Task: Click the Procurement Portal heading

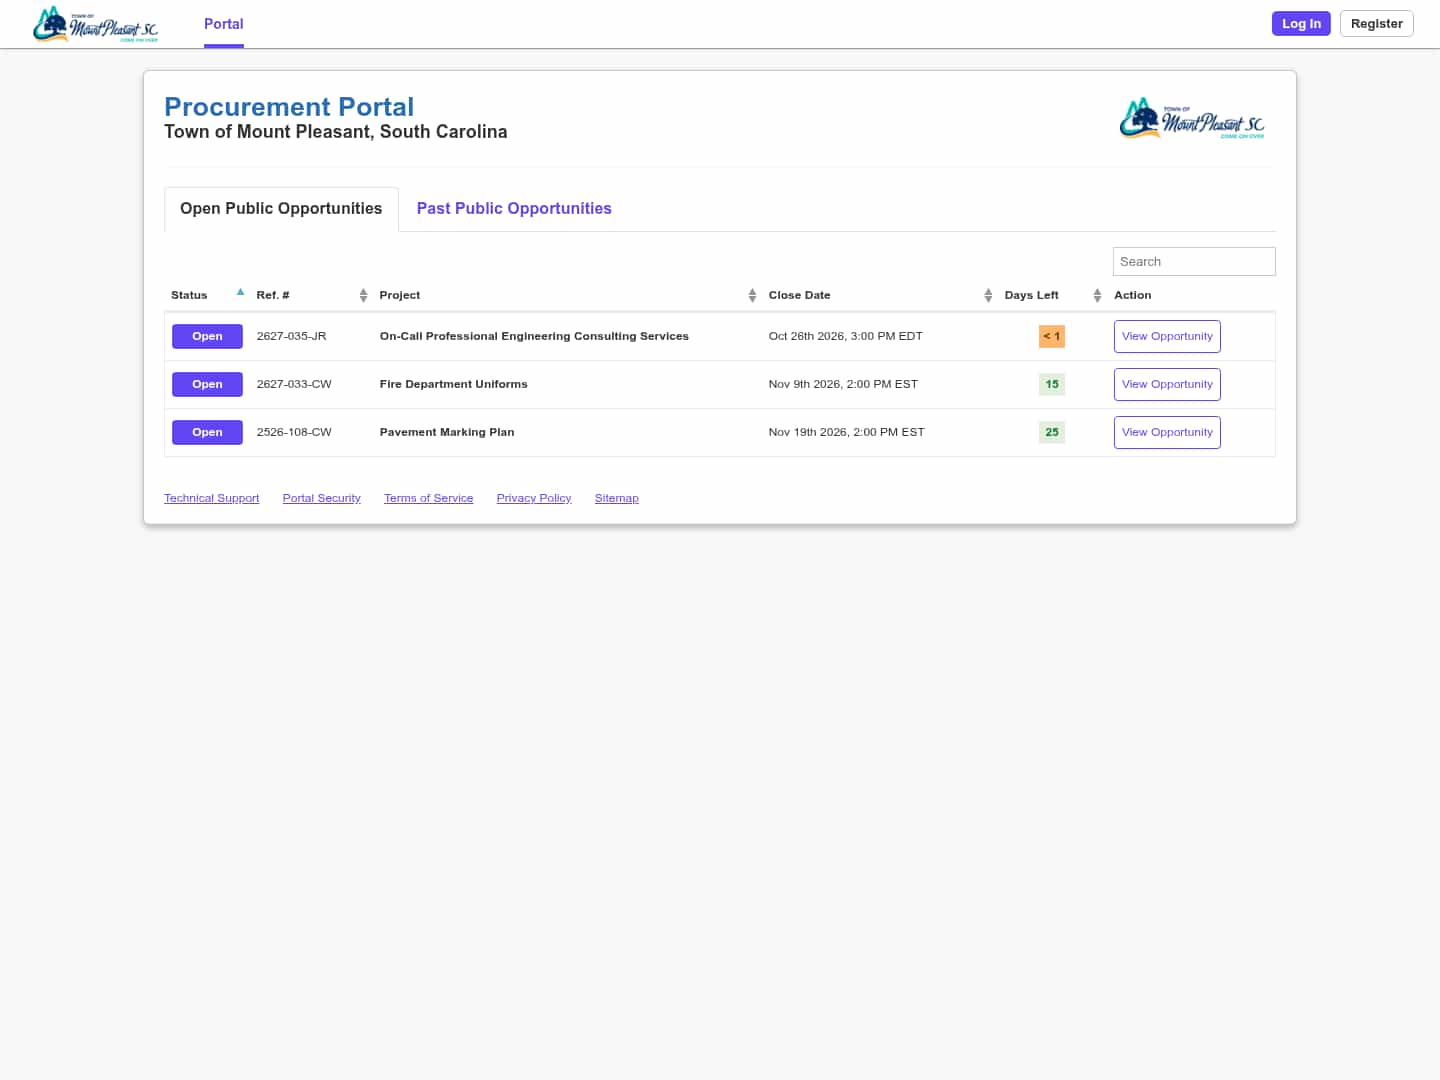Action: [x=289, y=107]
